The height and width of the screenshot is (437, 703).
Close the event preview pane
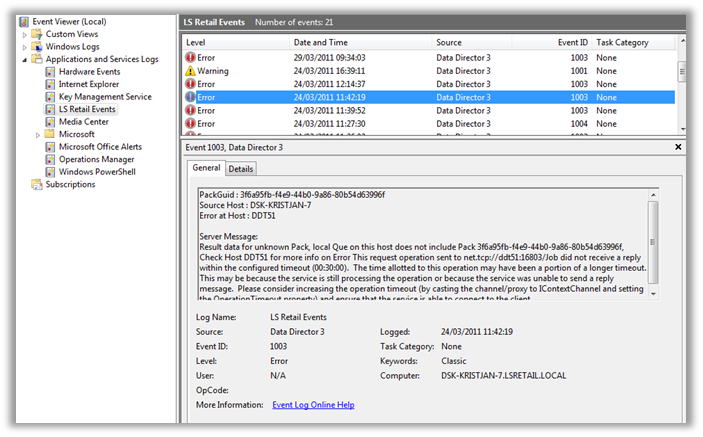[679, 147]
